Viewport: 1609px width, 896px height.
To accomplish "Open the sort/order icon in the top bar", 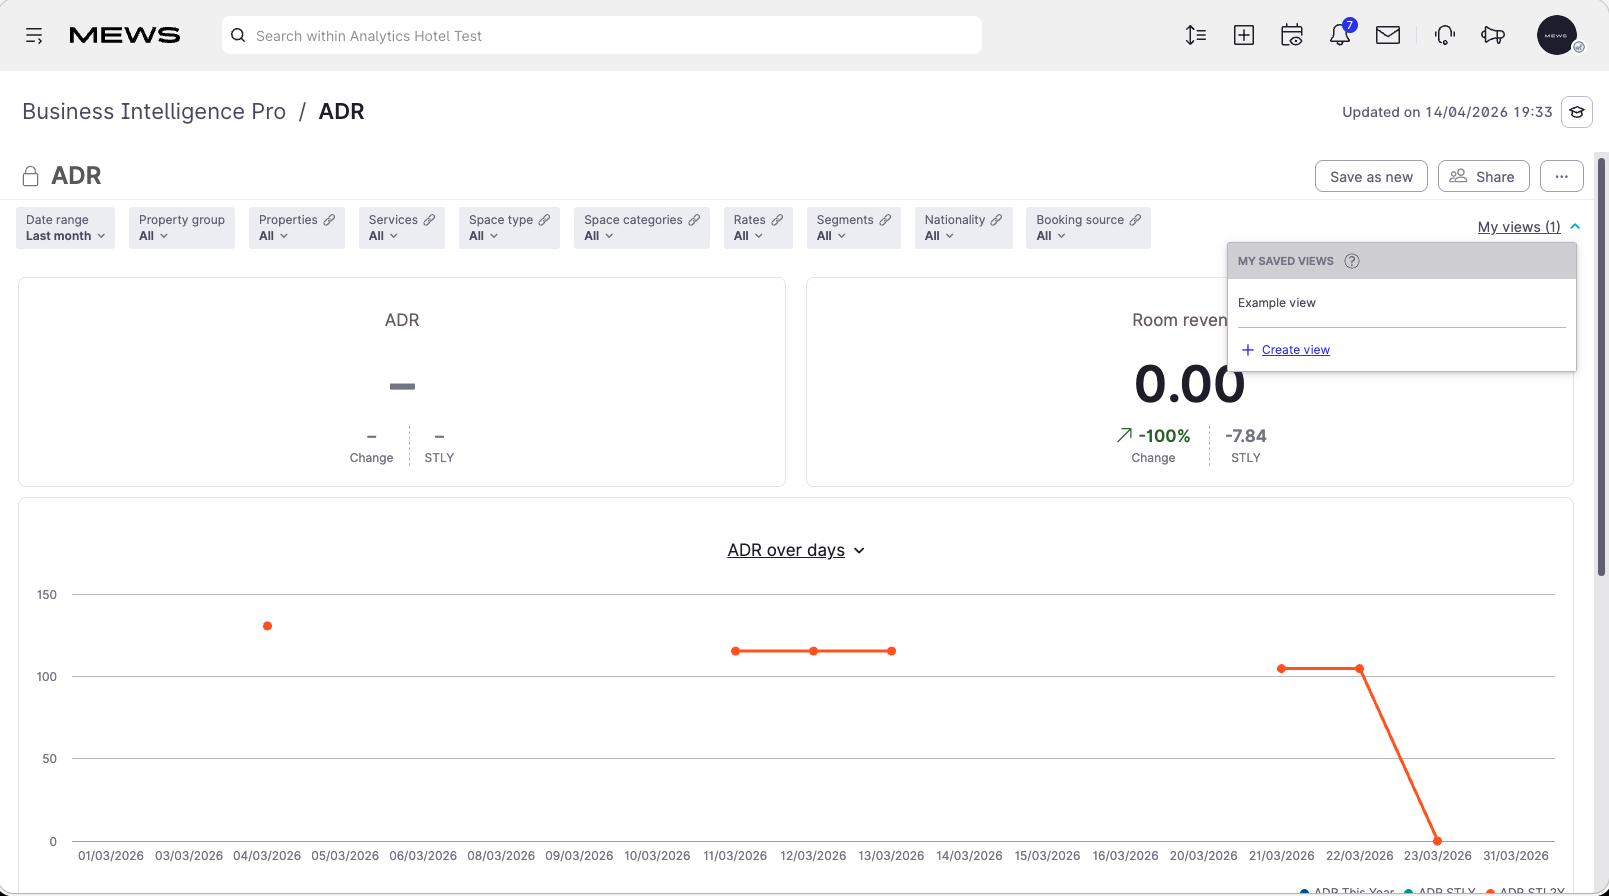I will pyautogui.click(x=1196, y=36).
